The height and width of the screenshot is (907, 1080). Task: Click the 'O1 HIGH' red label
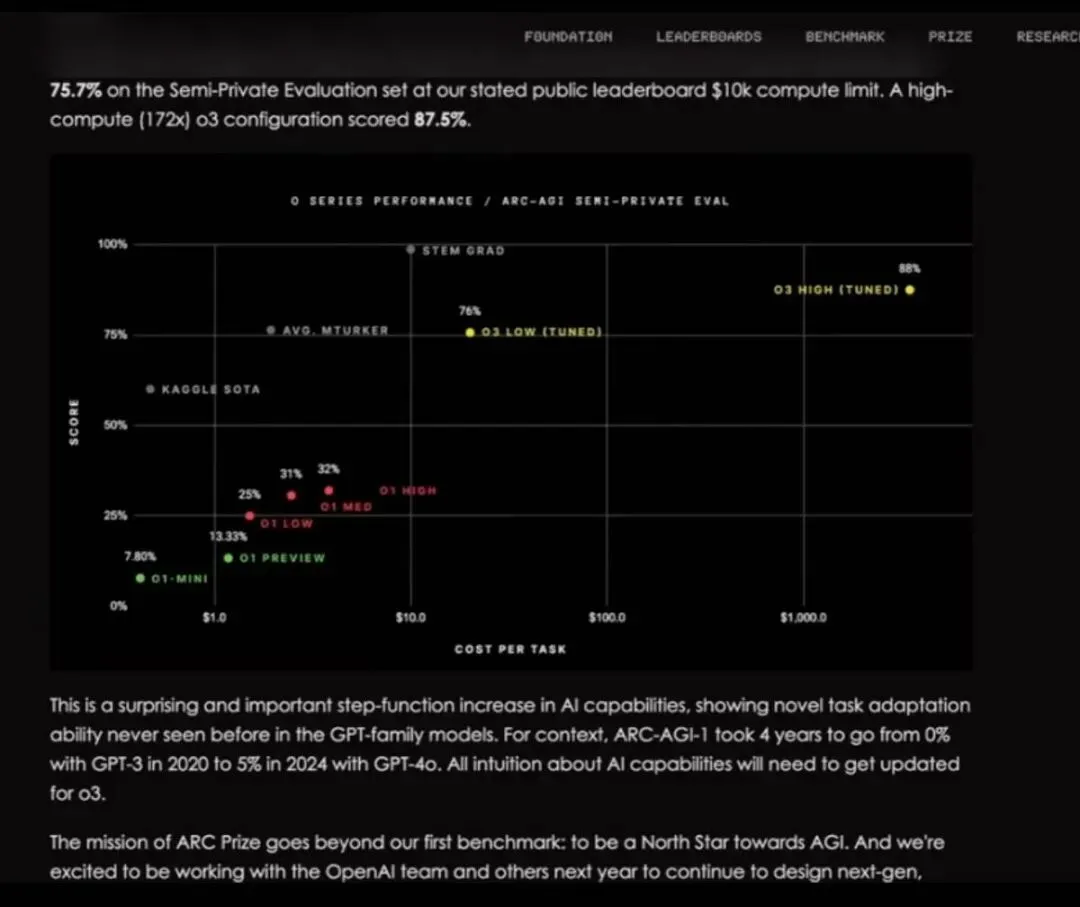point(408,490)
